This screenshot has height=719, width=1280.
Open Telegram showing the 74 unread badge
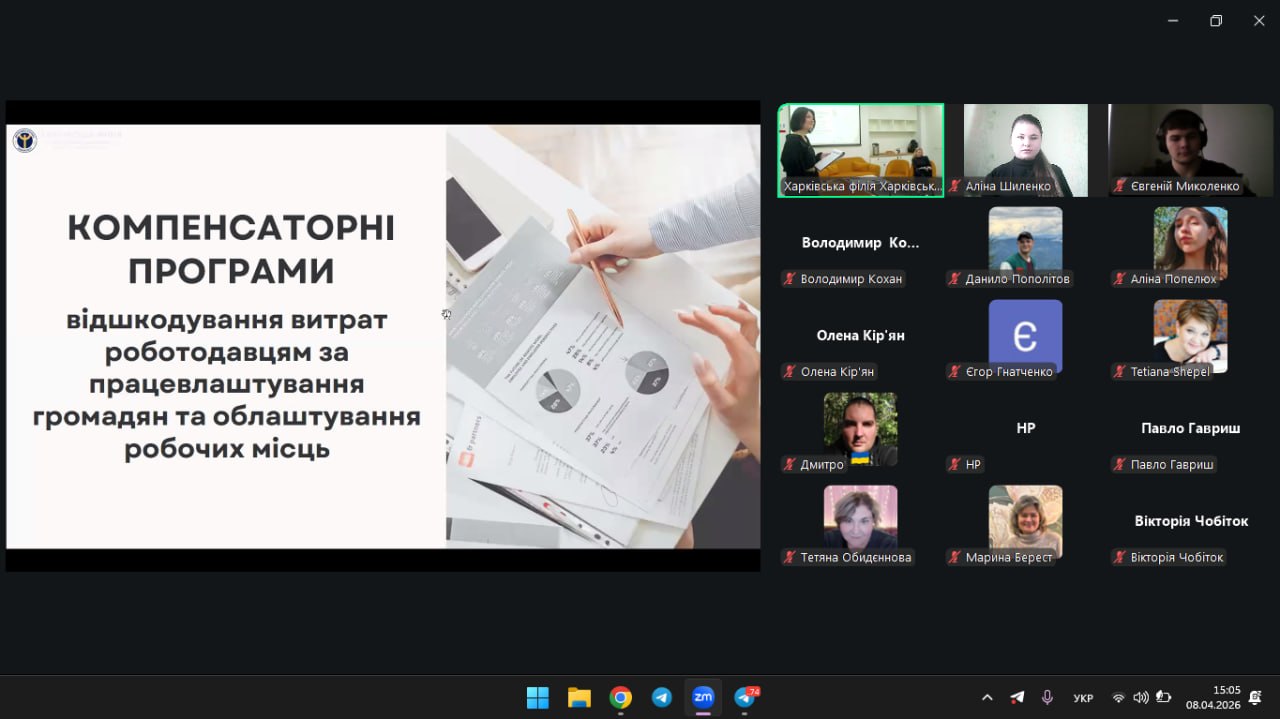pyautogui.click(x=745, y=697)
